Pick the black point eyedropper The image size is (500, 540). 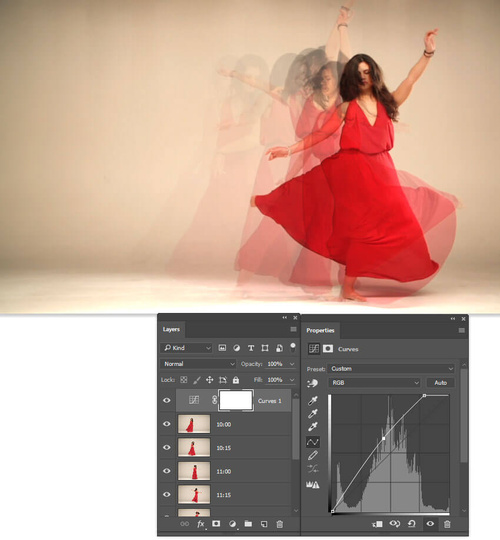point(312,401)
